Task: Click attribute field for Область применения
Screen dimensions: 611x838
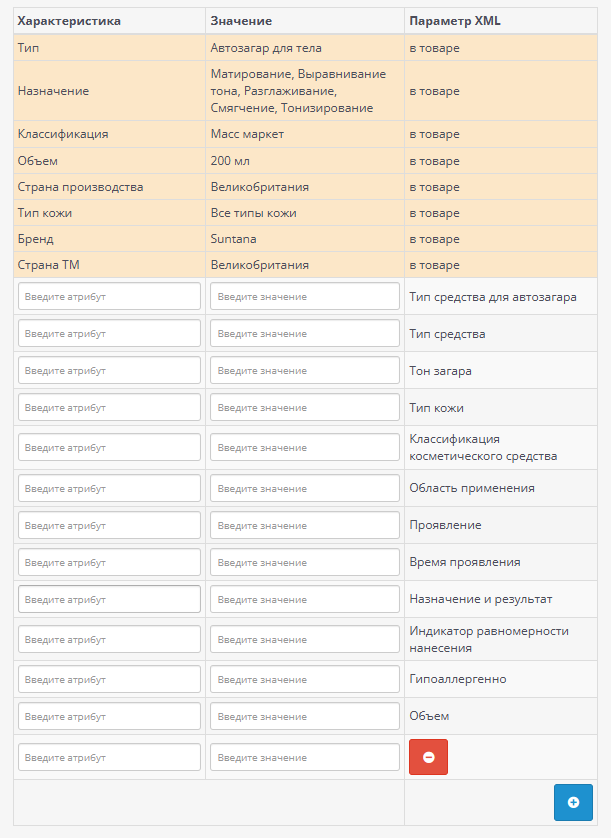Action: point(109,488)
